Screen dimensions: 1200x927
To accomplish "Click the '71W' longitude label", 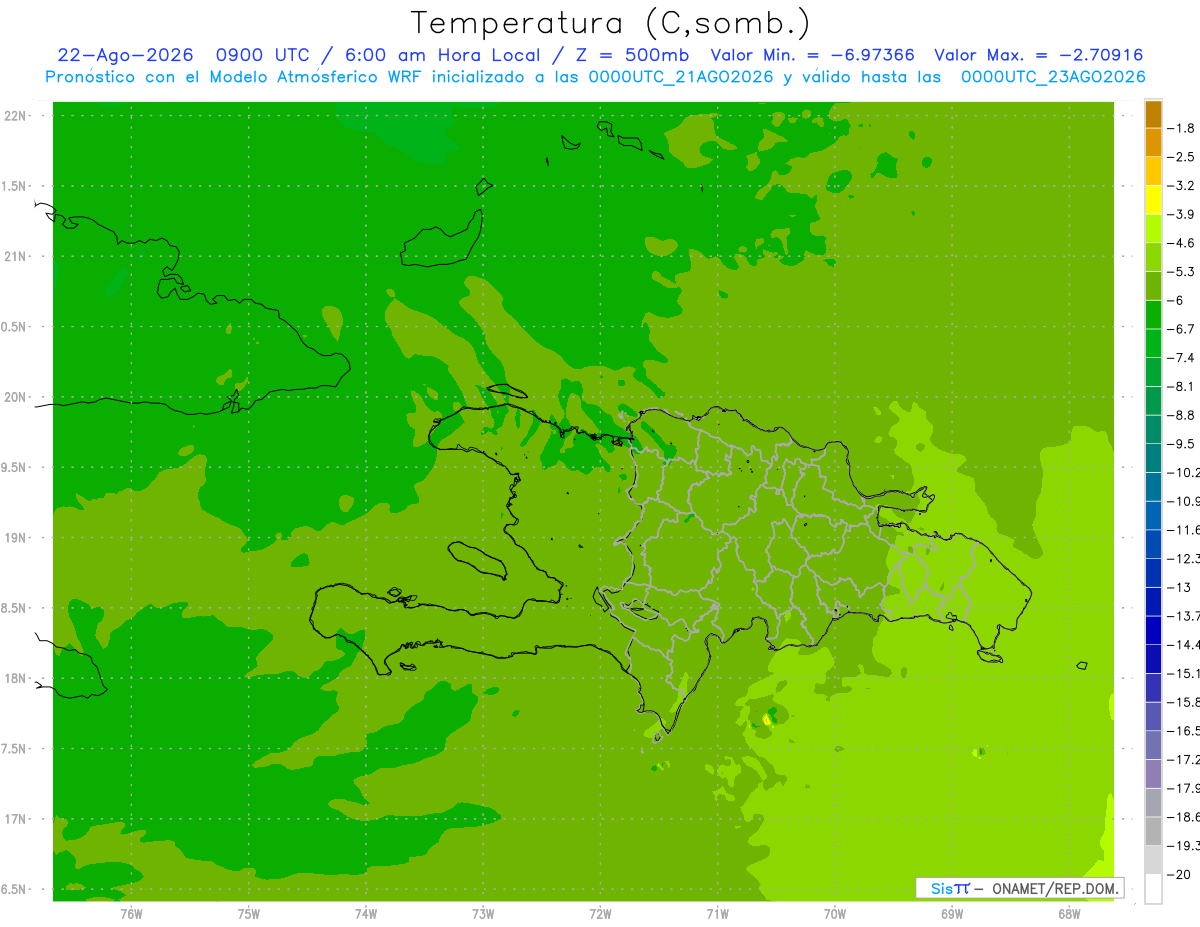I will pyautogui.click(x=717, y=914).
